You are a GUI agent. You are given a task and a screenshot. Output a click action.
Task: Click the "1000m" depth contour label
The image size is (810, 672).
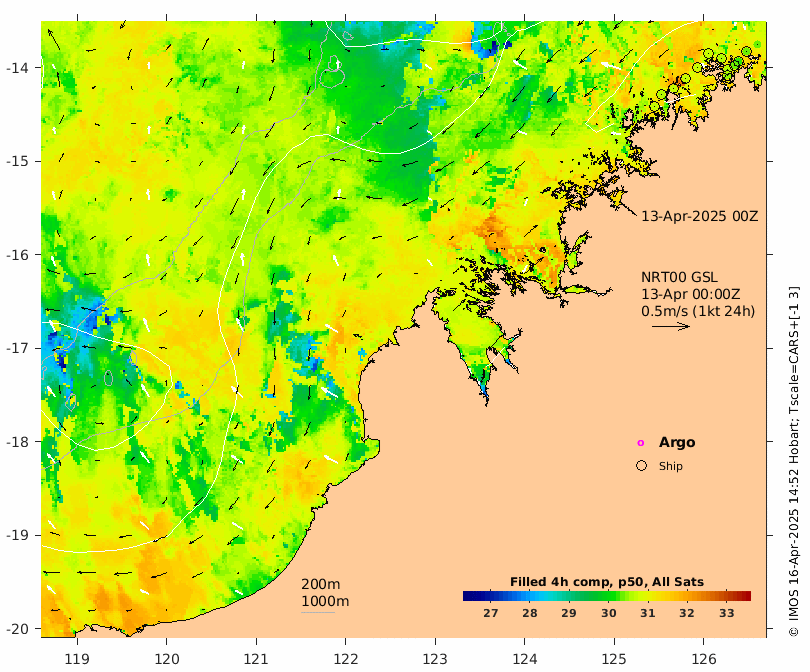325,601
